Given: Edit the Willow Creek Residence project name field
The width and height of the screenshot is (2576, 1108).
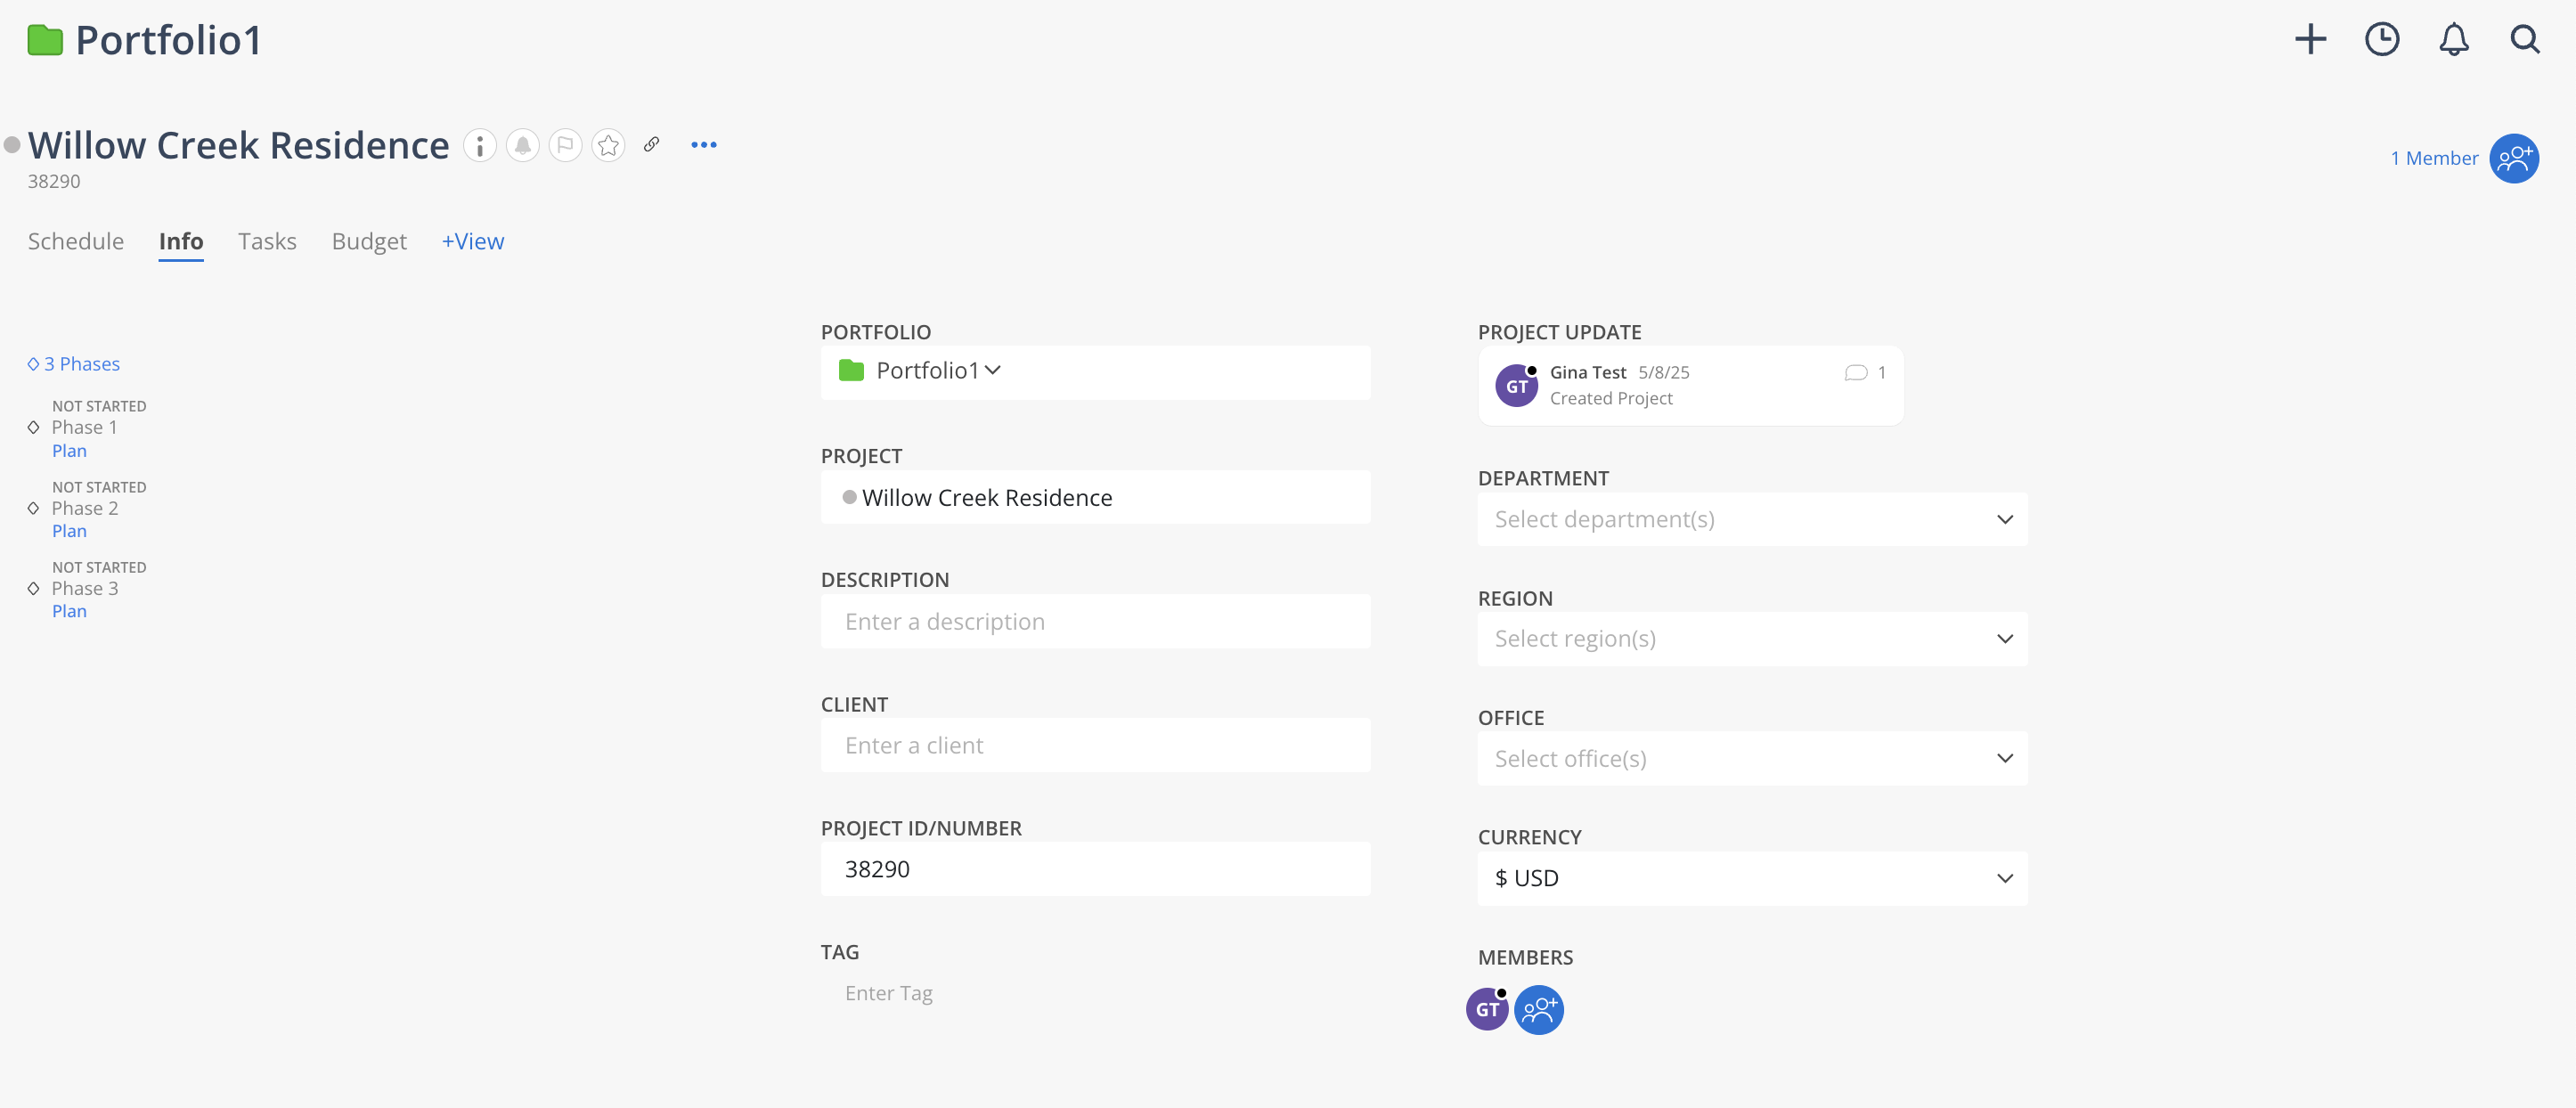Looking at the screenshot, I should pyautogui.click(x=1095, y=497).
